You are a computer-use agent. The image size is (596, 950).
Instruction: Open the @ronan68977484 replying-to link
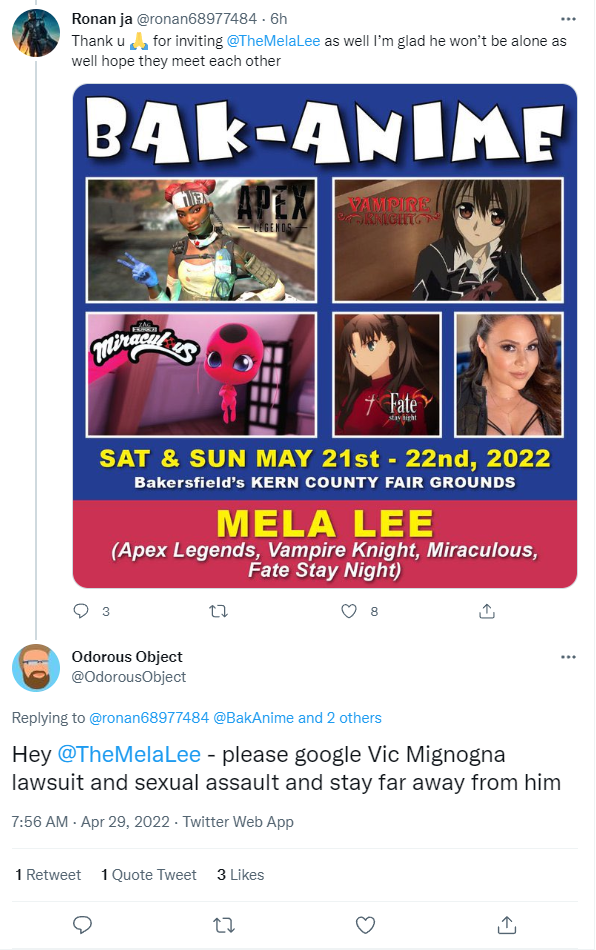(x=149, y=718)
